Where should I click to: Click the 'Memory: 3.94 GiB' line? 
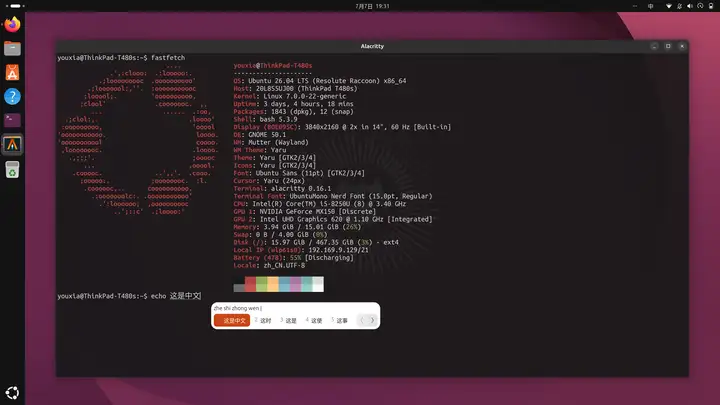coord(297,227)
